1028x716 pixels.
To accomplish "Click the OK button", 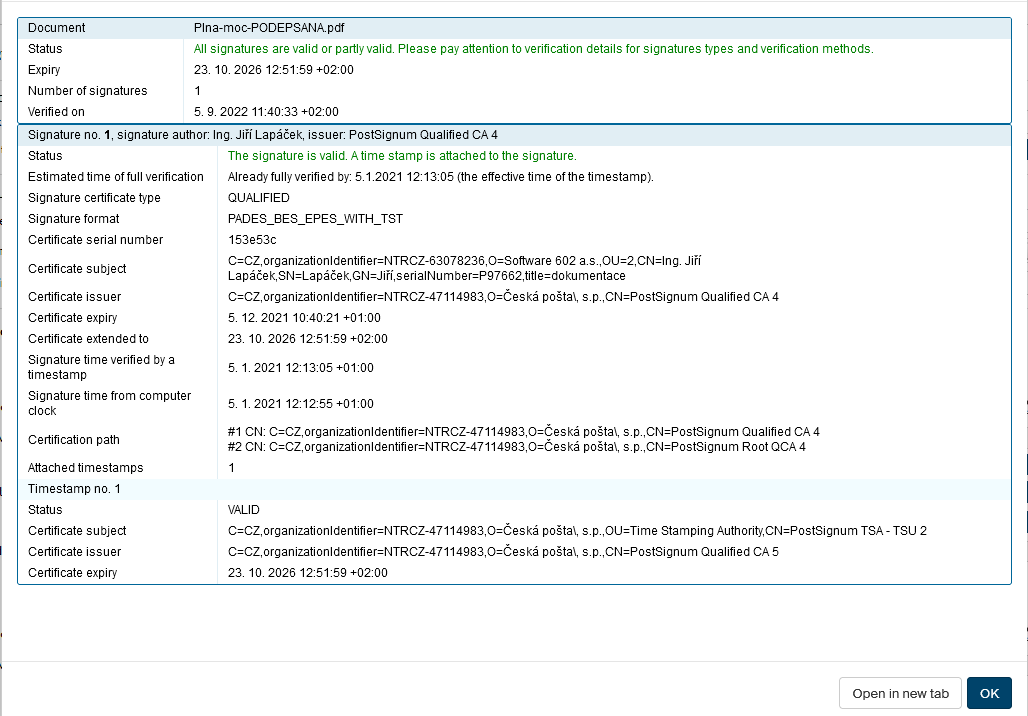I will click(988, 693).
